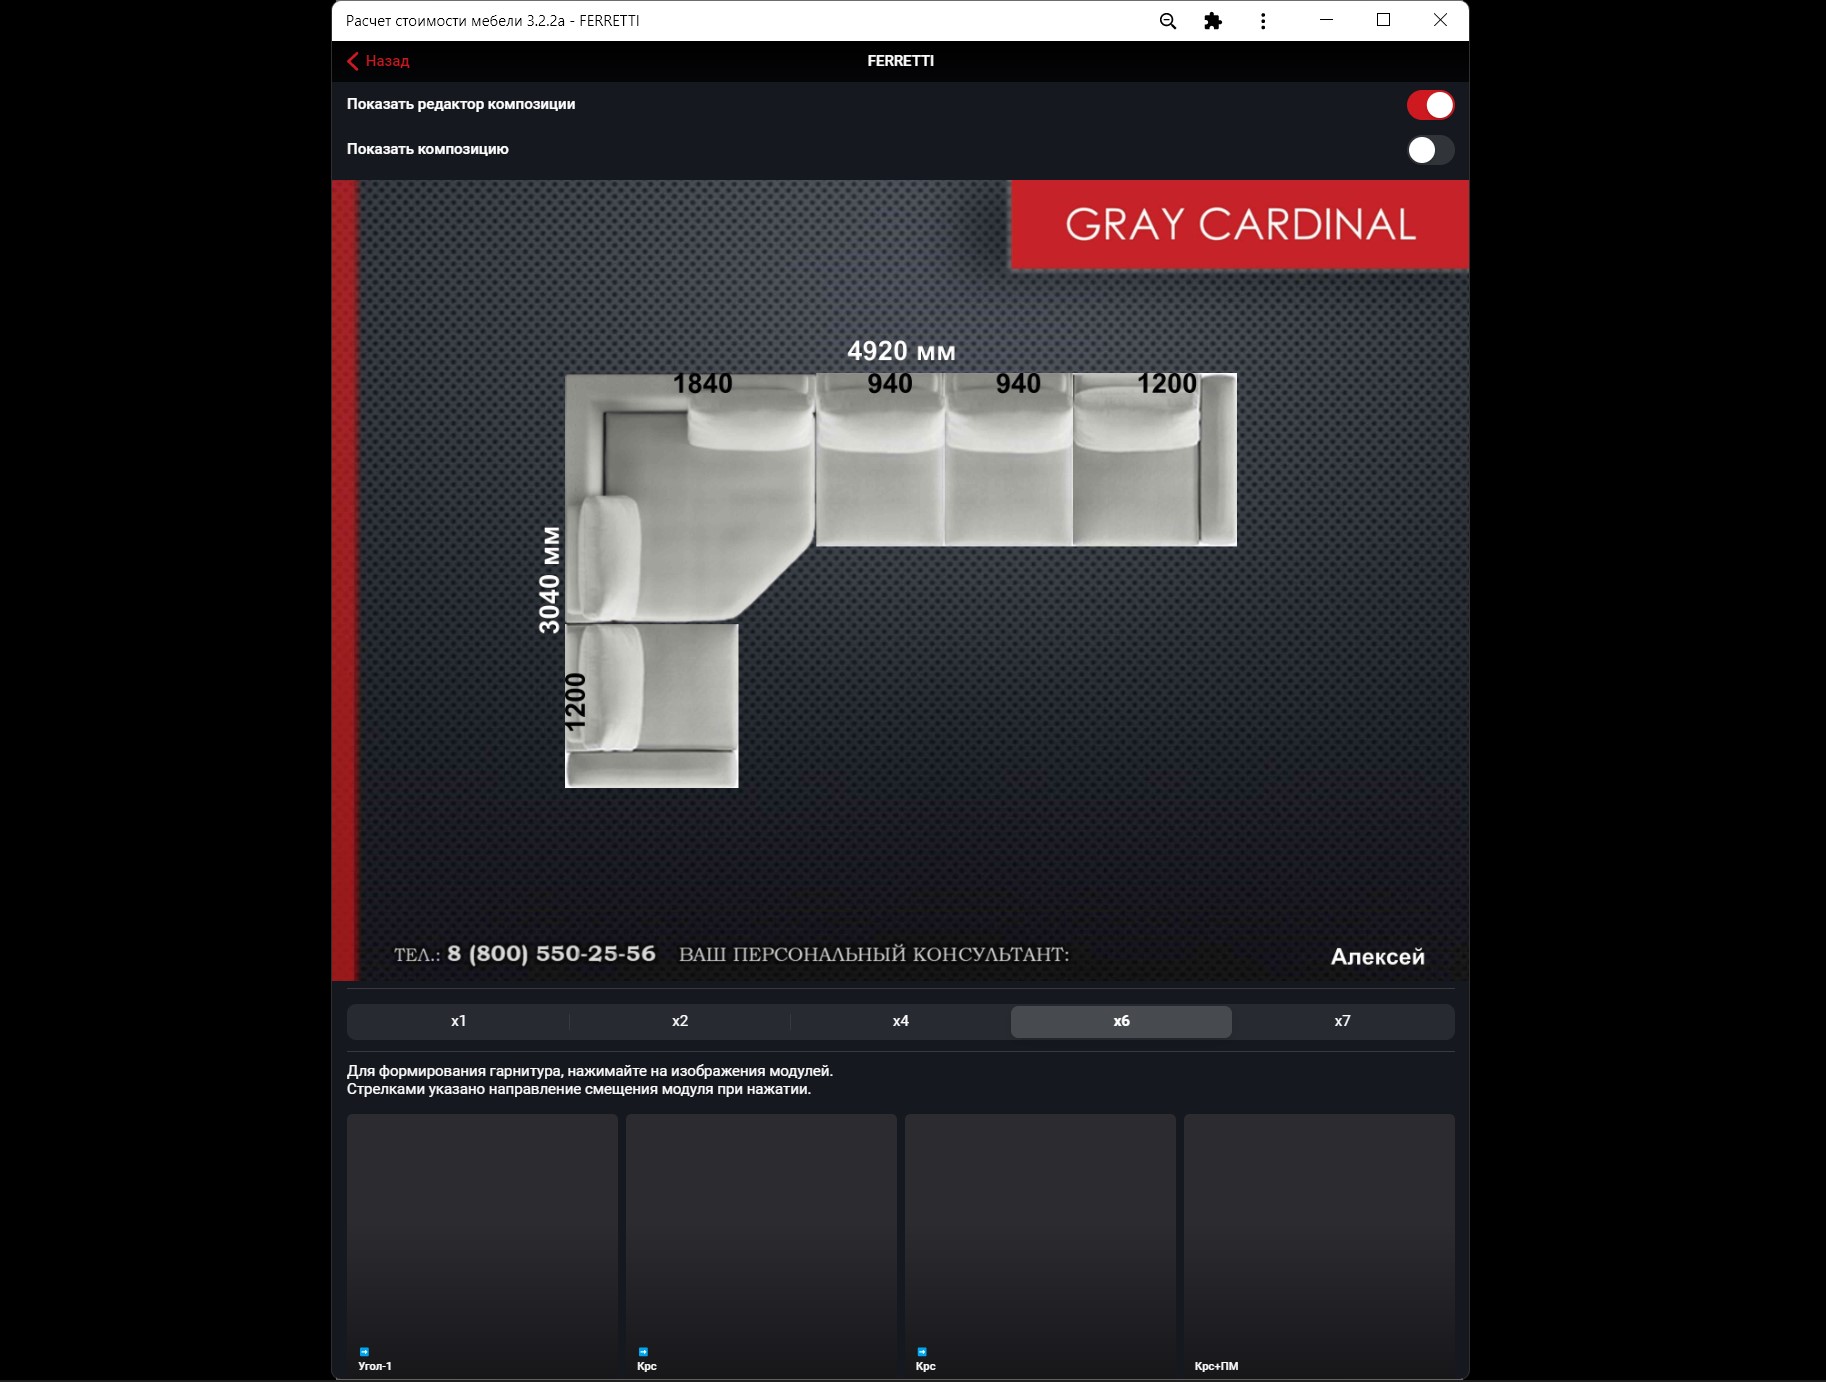Click the magnifier search icon in title bar
The width and height of the screenshot is (1826, 1382).
click(x=1167, y=21)
